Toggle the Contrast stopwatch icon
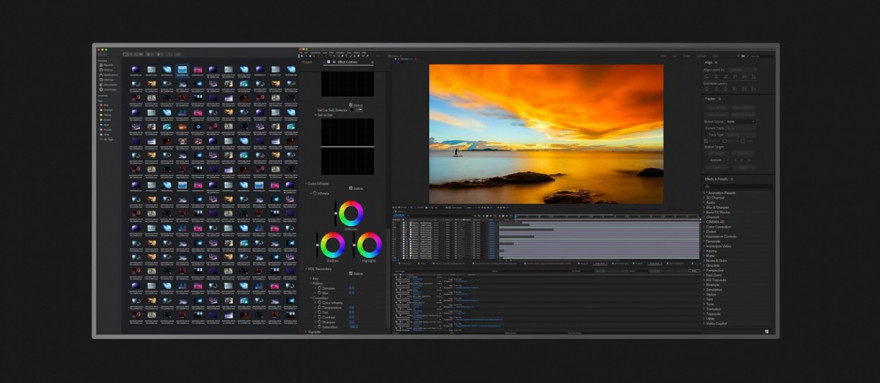 coord(319,317)
